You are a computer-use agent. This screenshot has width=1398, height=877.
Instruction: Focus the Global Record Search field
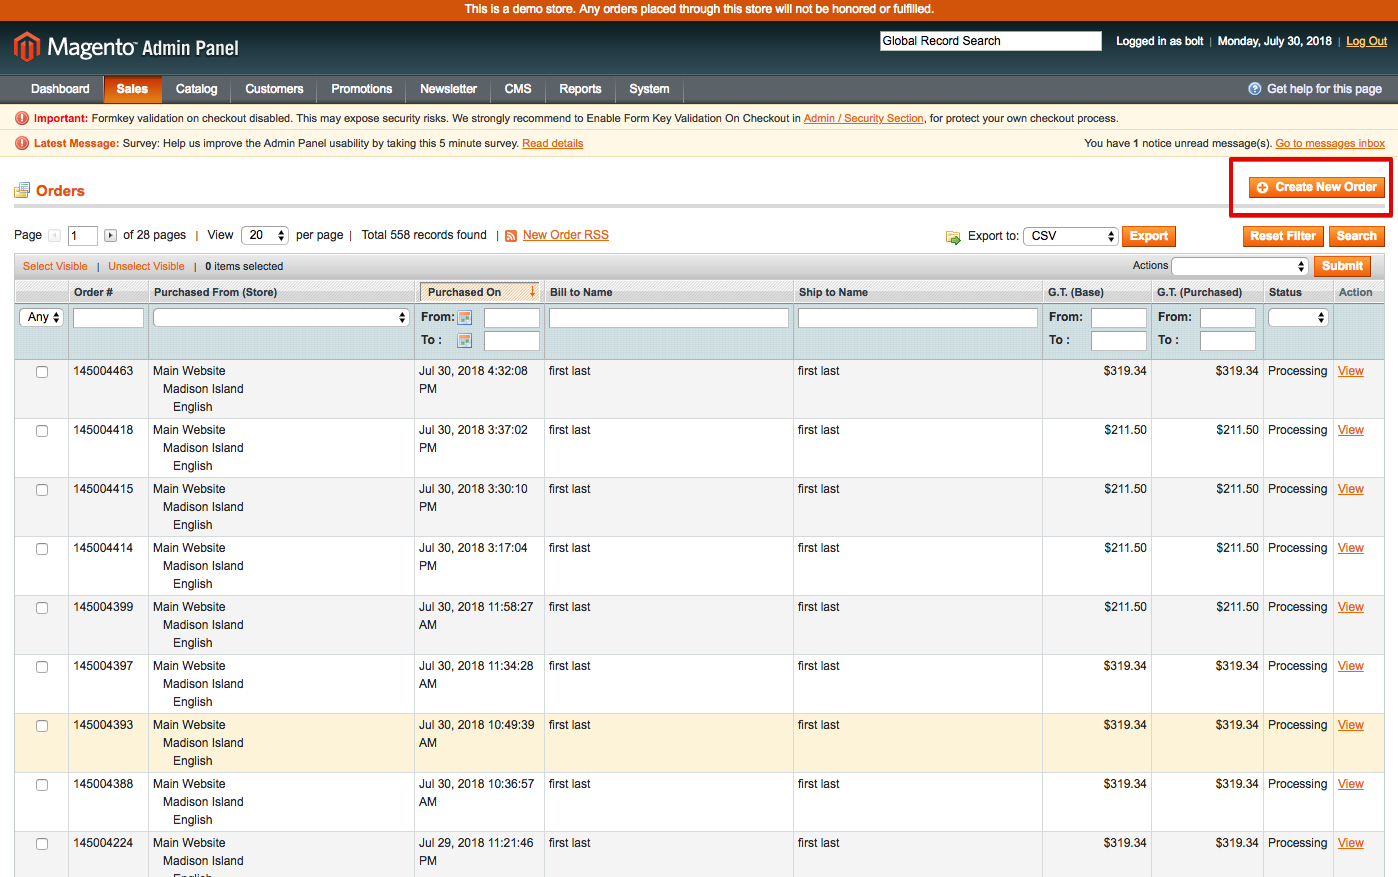click(991, 41)
